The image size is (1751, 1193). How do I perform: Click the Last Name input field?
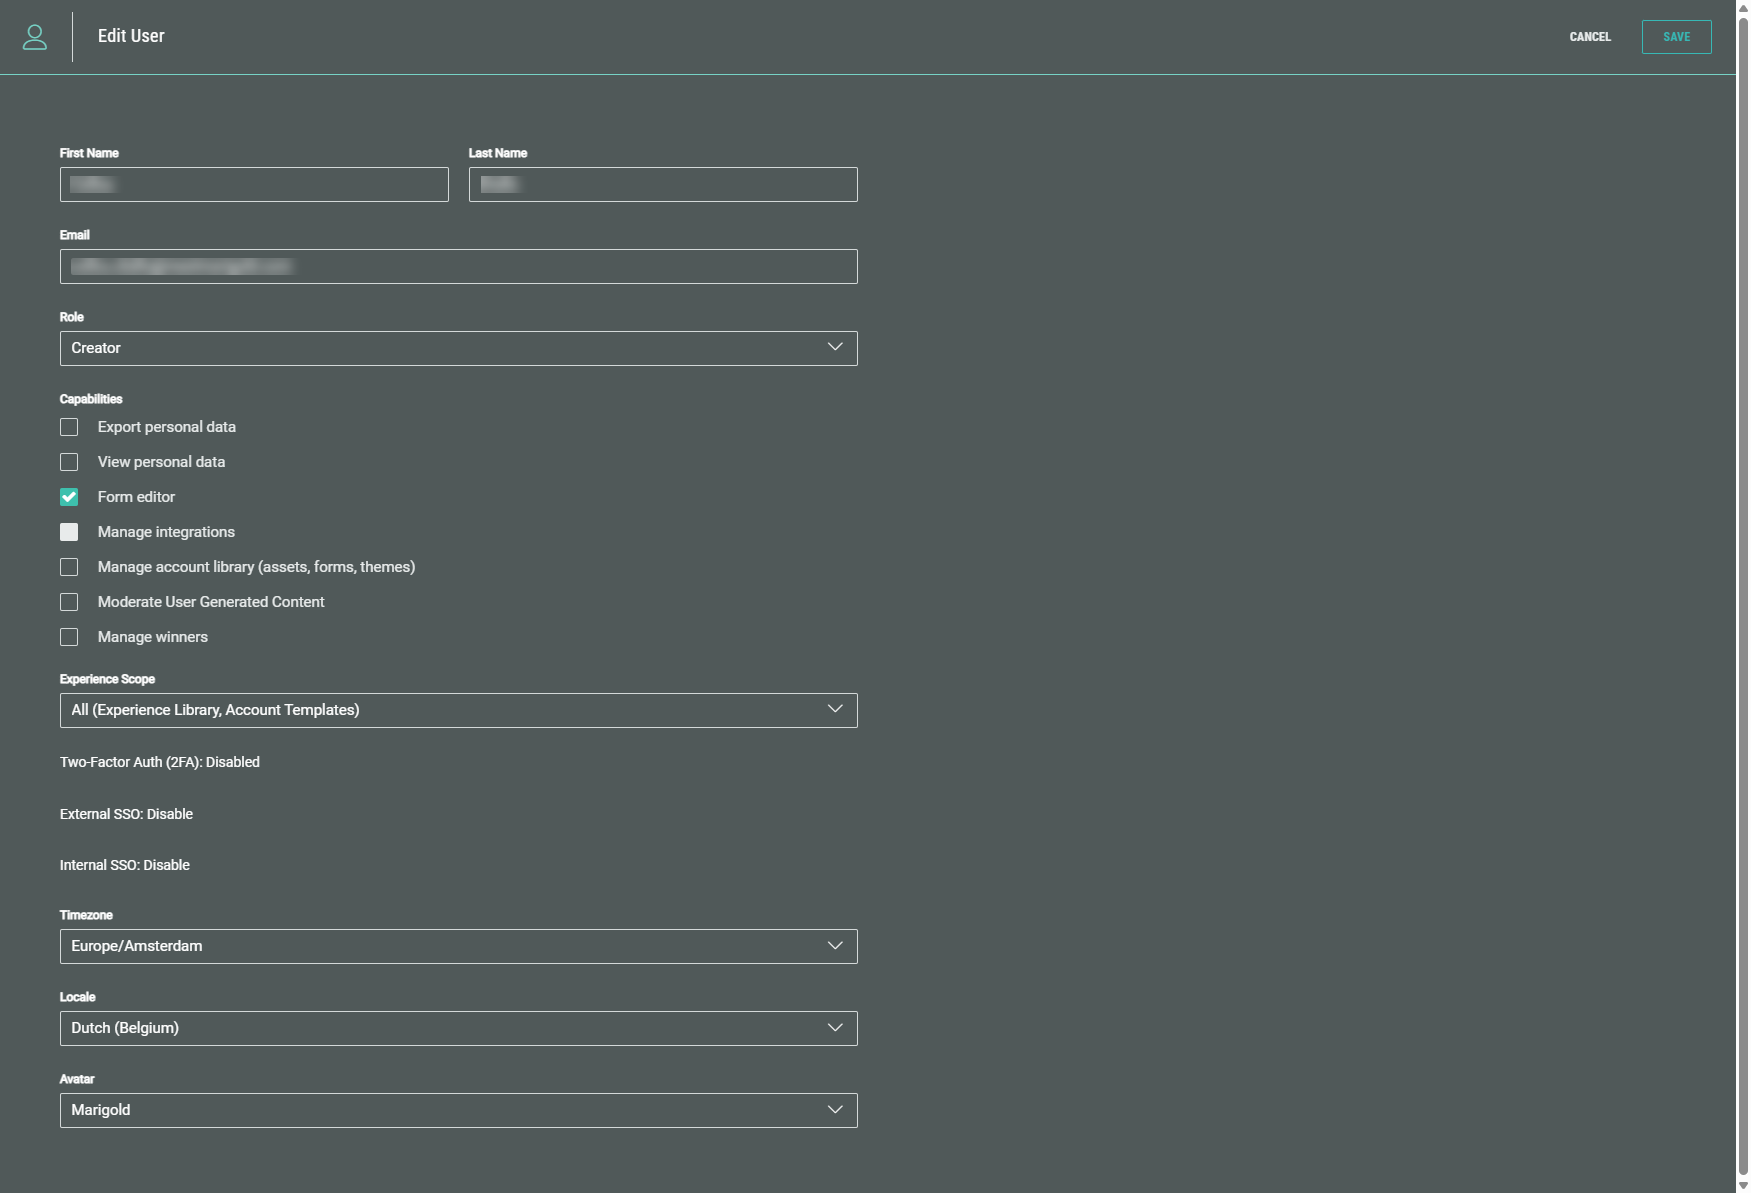coord(662,185)
